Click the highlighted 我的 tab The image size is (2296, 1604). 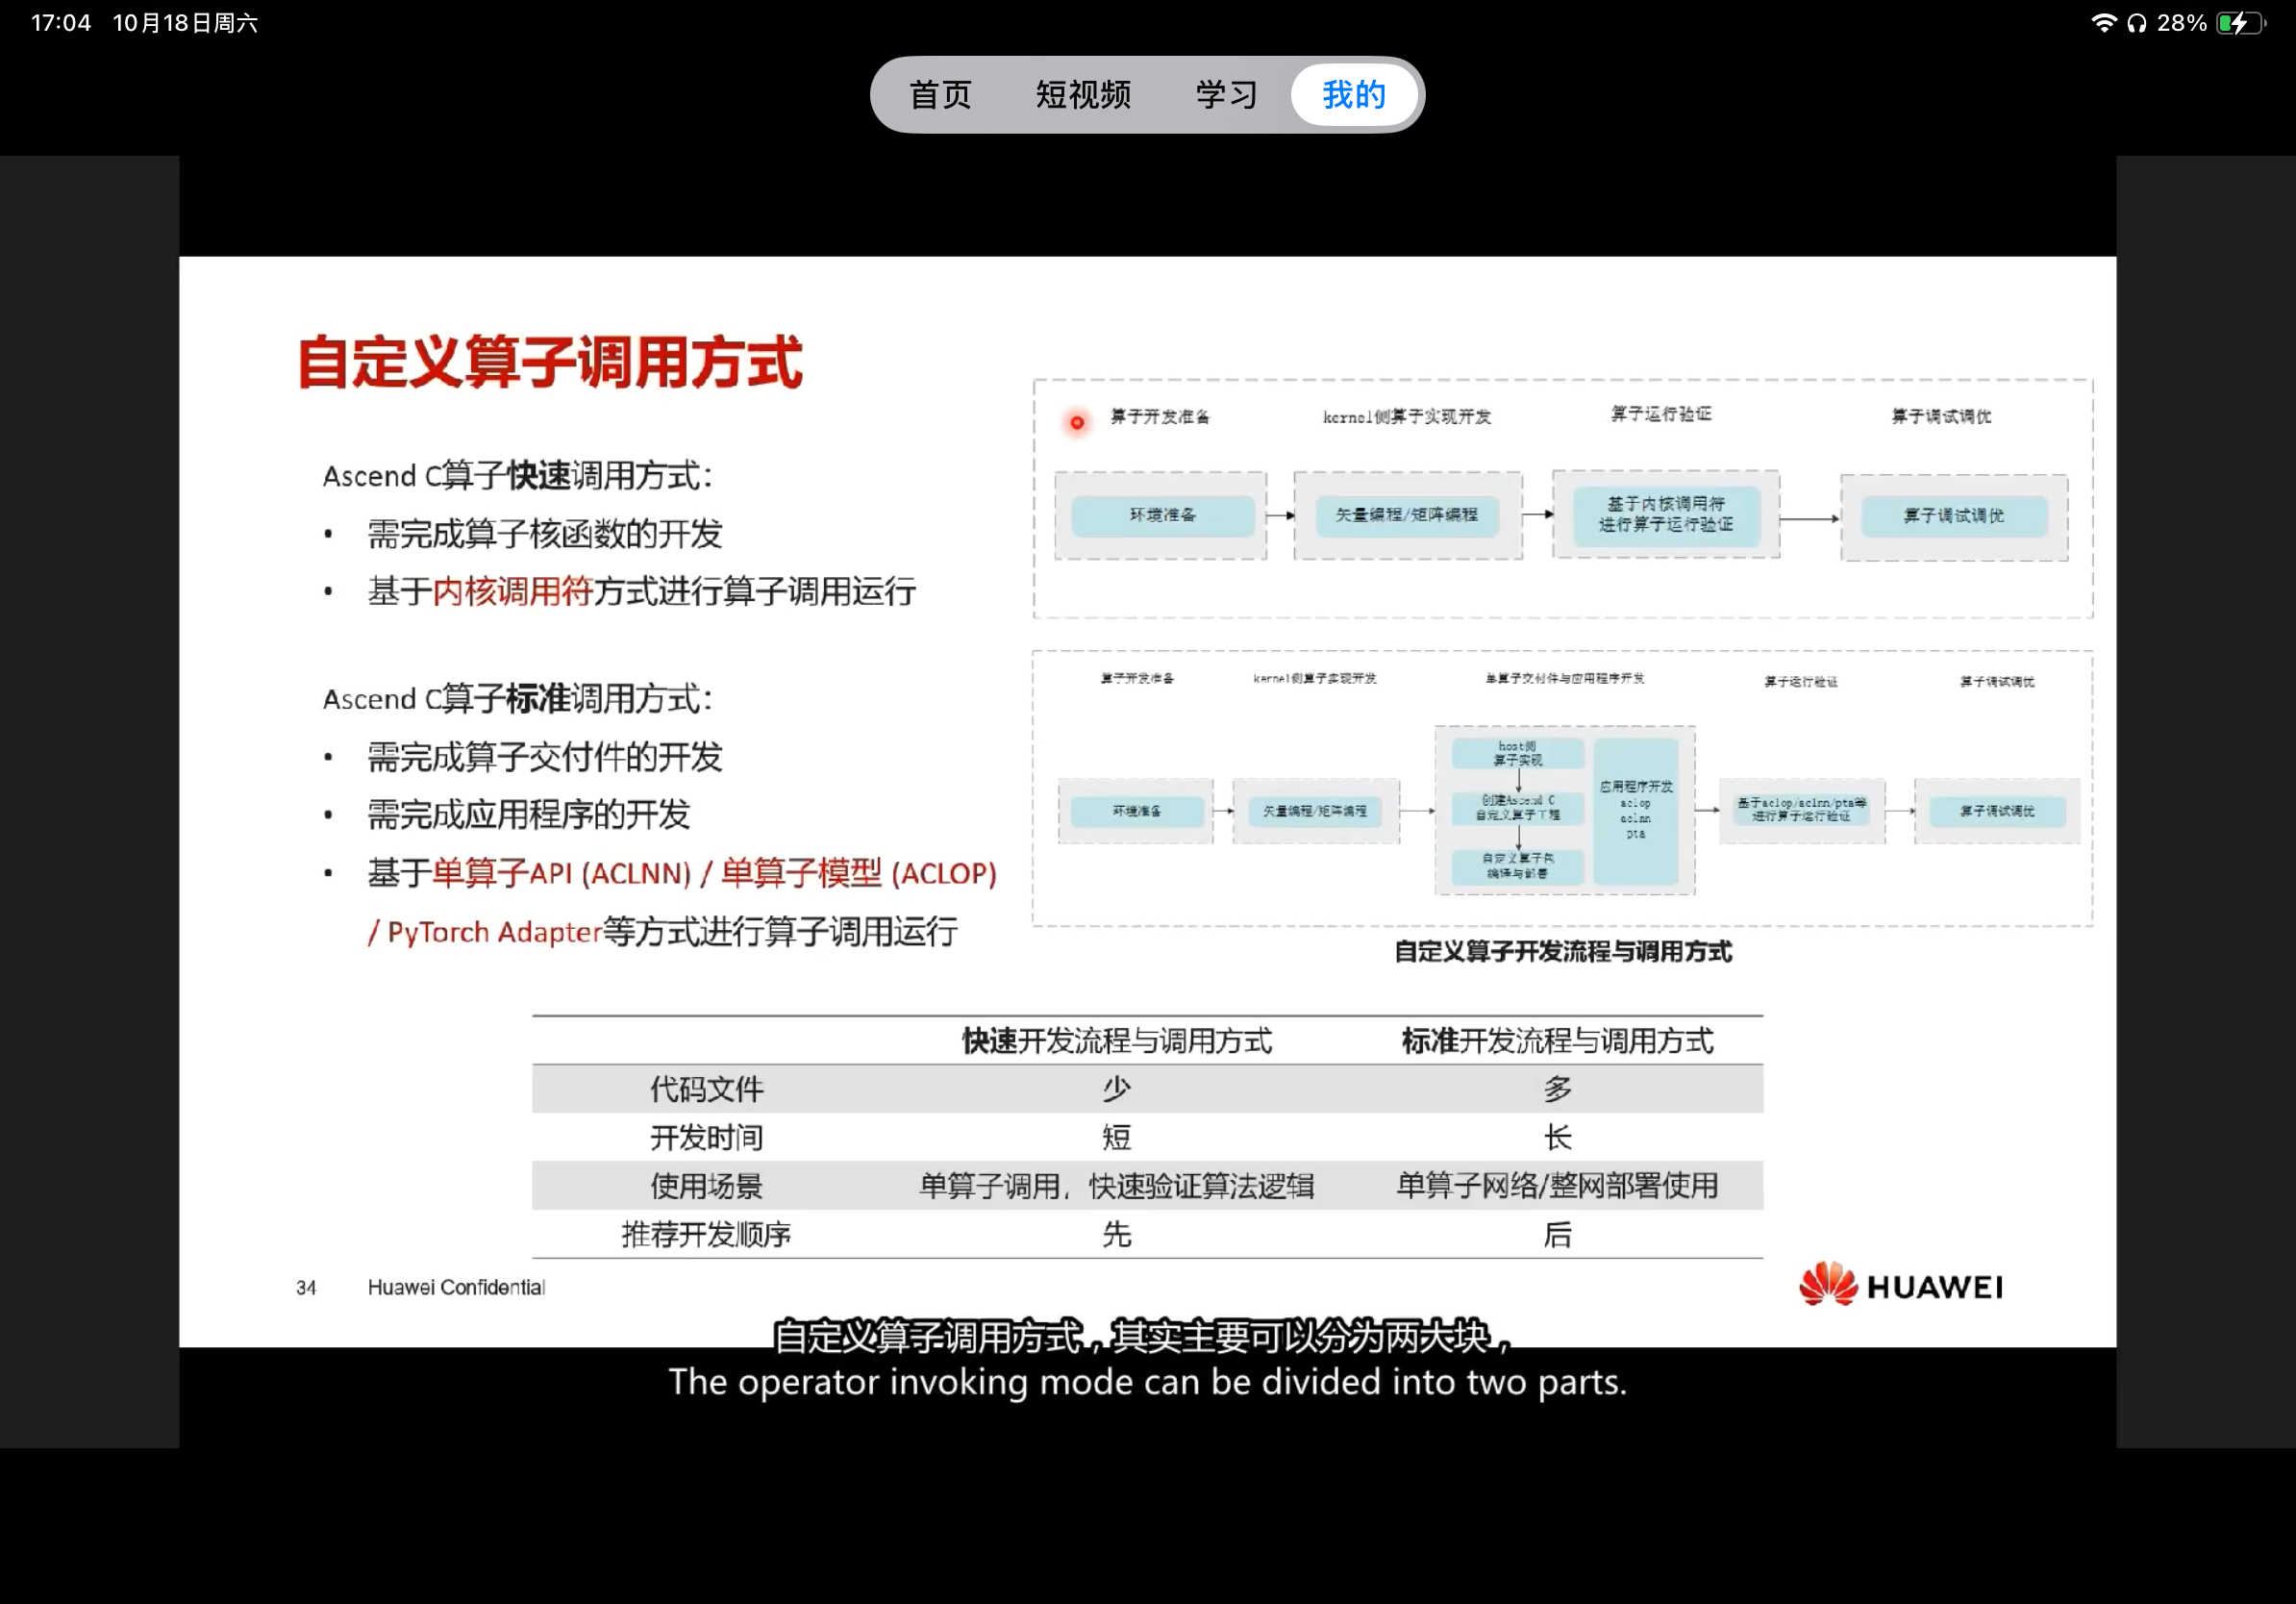(1352, 95)
